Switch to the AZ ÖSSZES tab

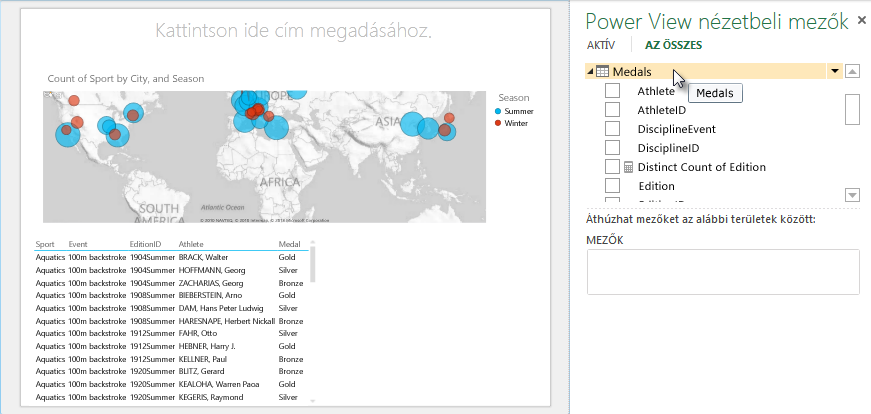tap(673, 45)
